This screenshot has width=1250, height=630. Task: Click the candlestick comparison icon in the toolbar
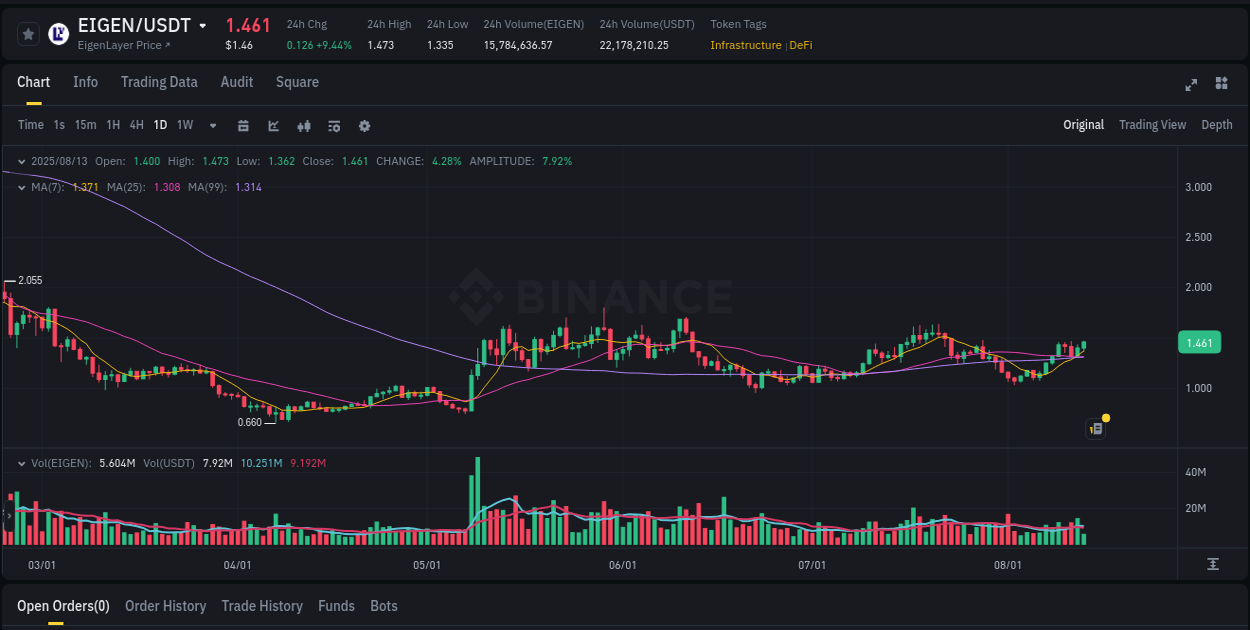(303, 126)
